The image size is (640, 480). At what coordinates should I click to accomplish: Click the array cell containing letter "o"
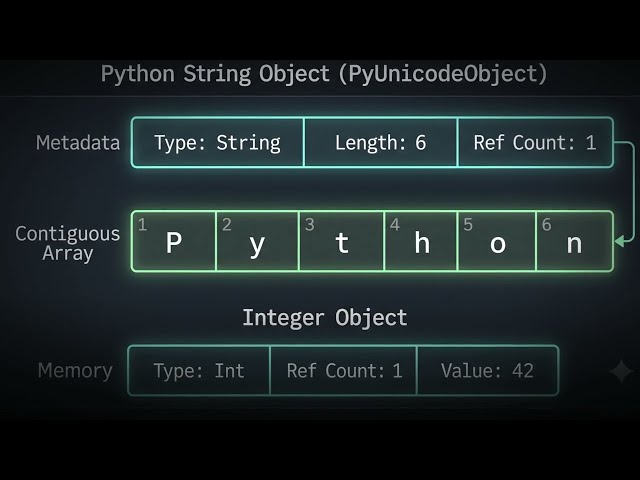[x=497, y=241]
